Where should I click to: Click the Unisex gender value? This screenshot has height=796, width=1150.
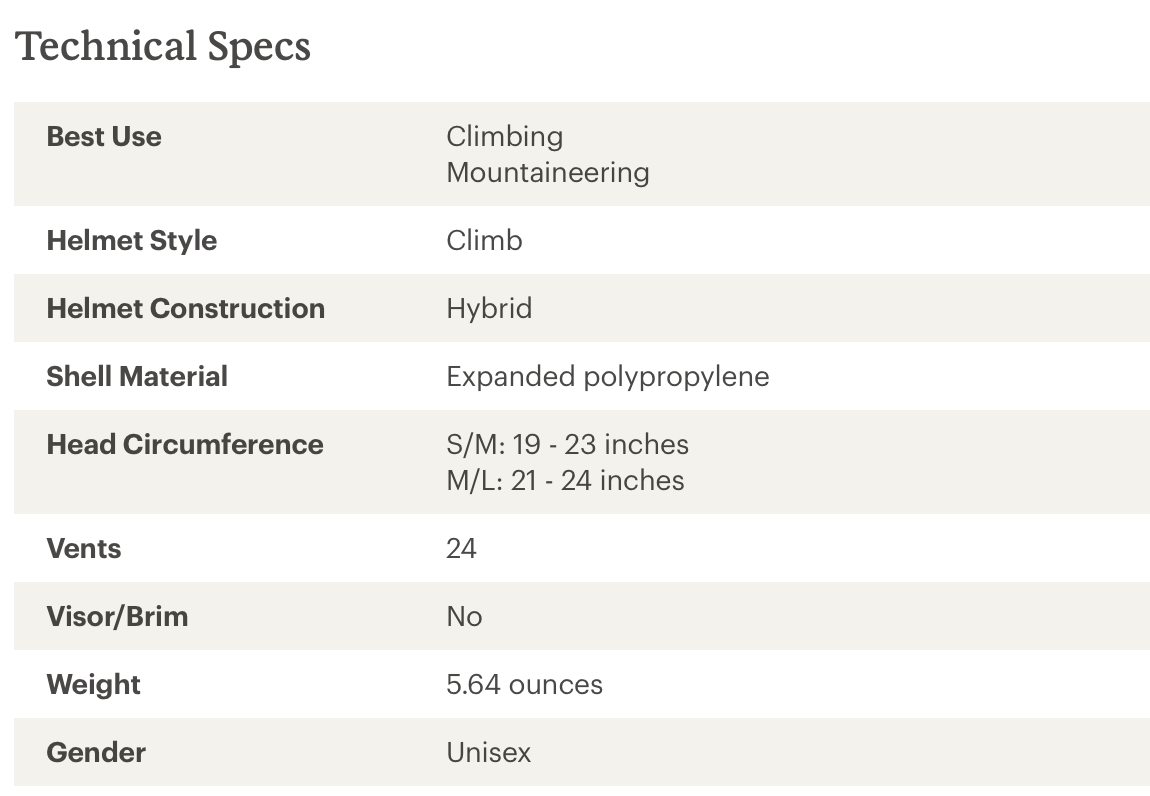tap(488, 753)
